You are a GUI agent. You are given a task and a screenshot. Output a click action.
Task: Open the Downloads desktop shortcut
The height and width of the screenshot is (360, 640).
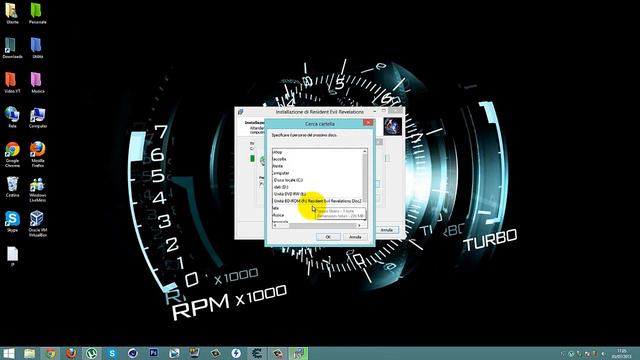tap(12, 48)
